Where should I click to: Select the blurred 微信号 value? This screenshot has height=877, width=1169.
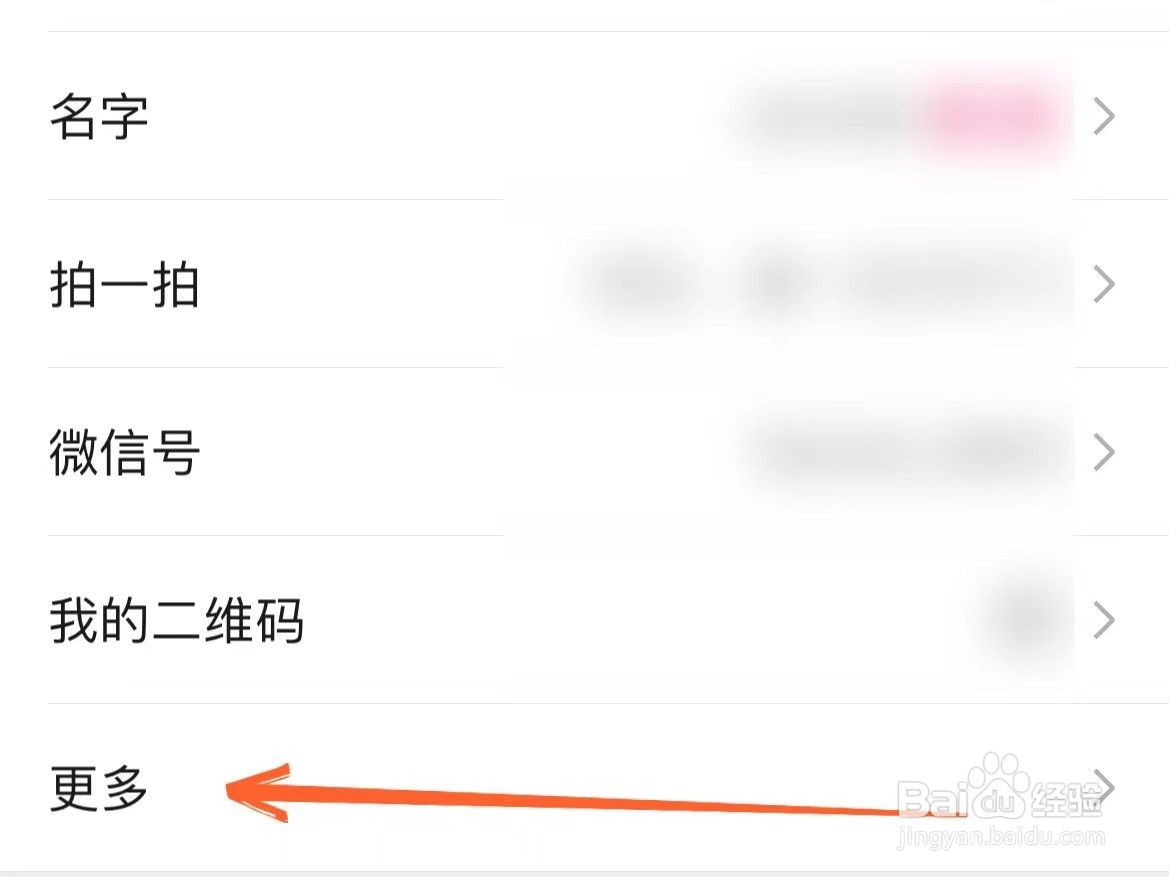[906, 451]
